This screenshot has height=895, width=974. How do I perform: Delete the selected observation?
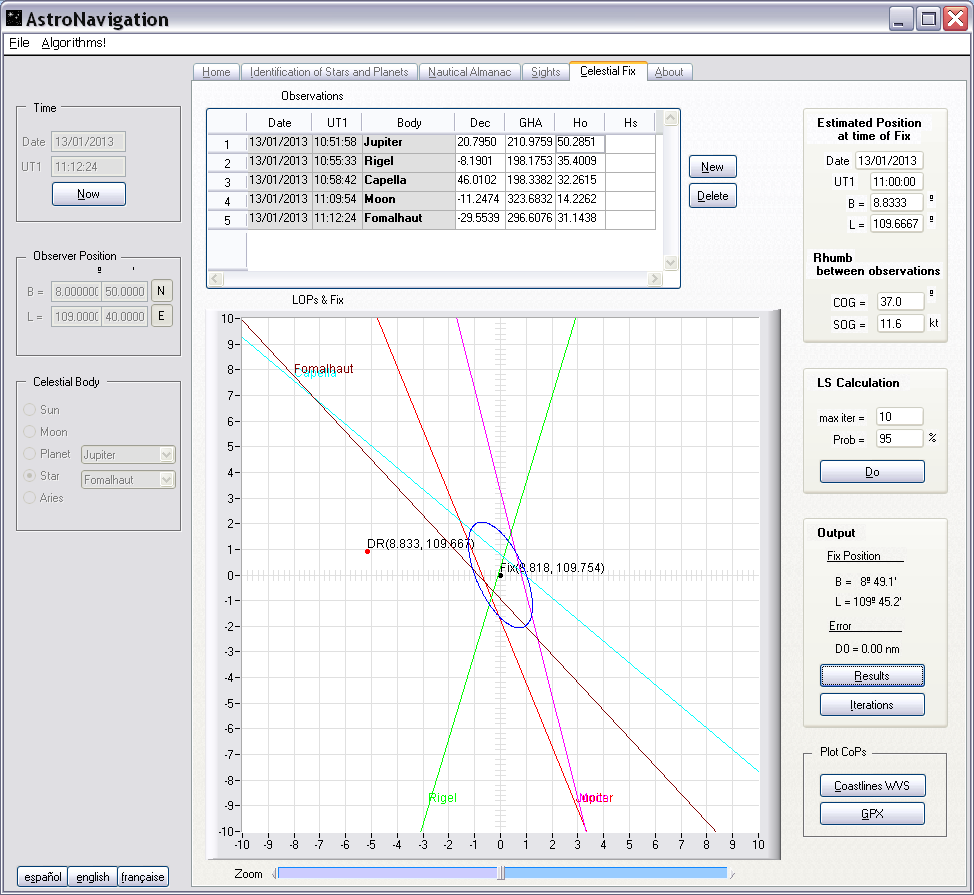pos(712,196)
